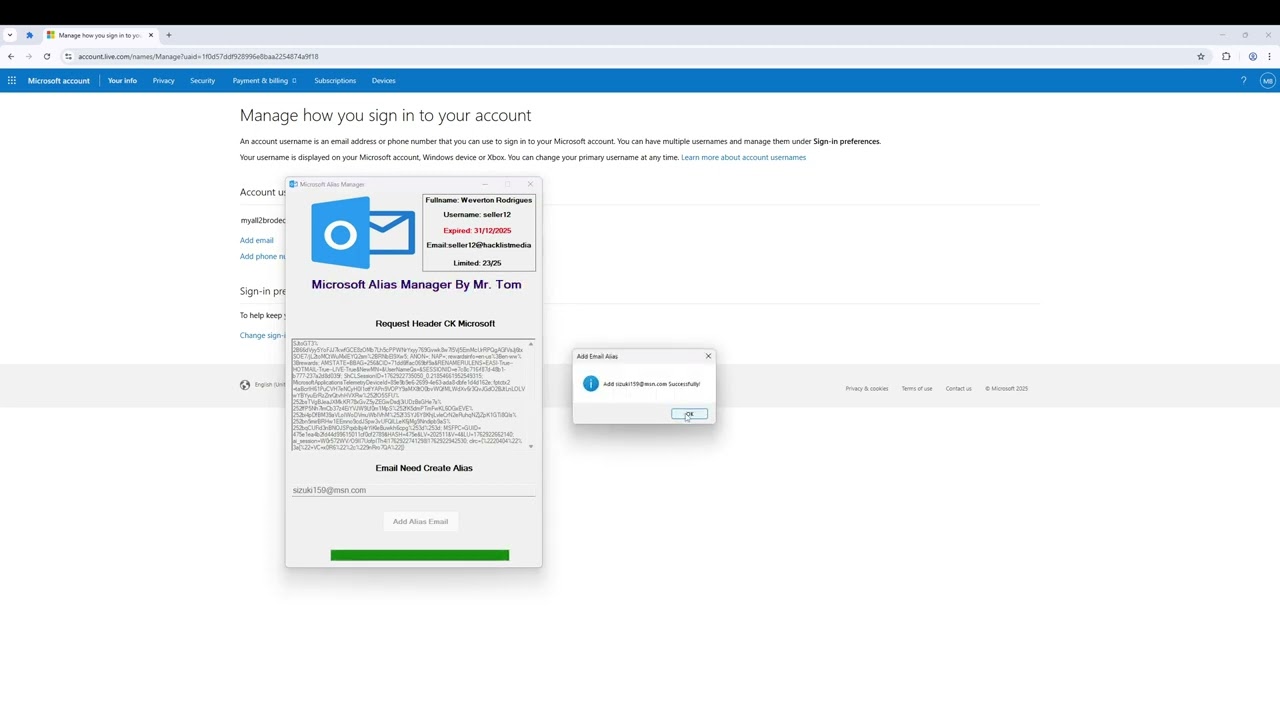Select the pinned extension tab
The height and width of the screenshot is (720, 1280).
[x=29, y=35]
